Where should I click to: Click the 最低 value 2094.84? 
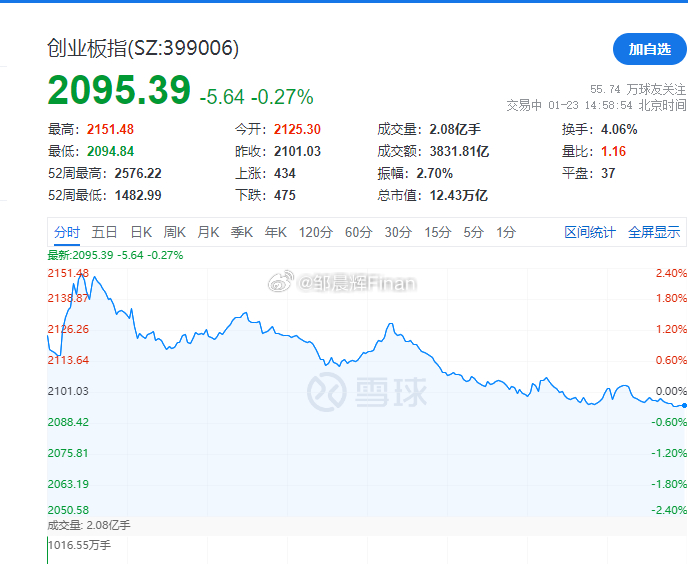point(110,151)
